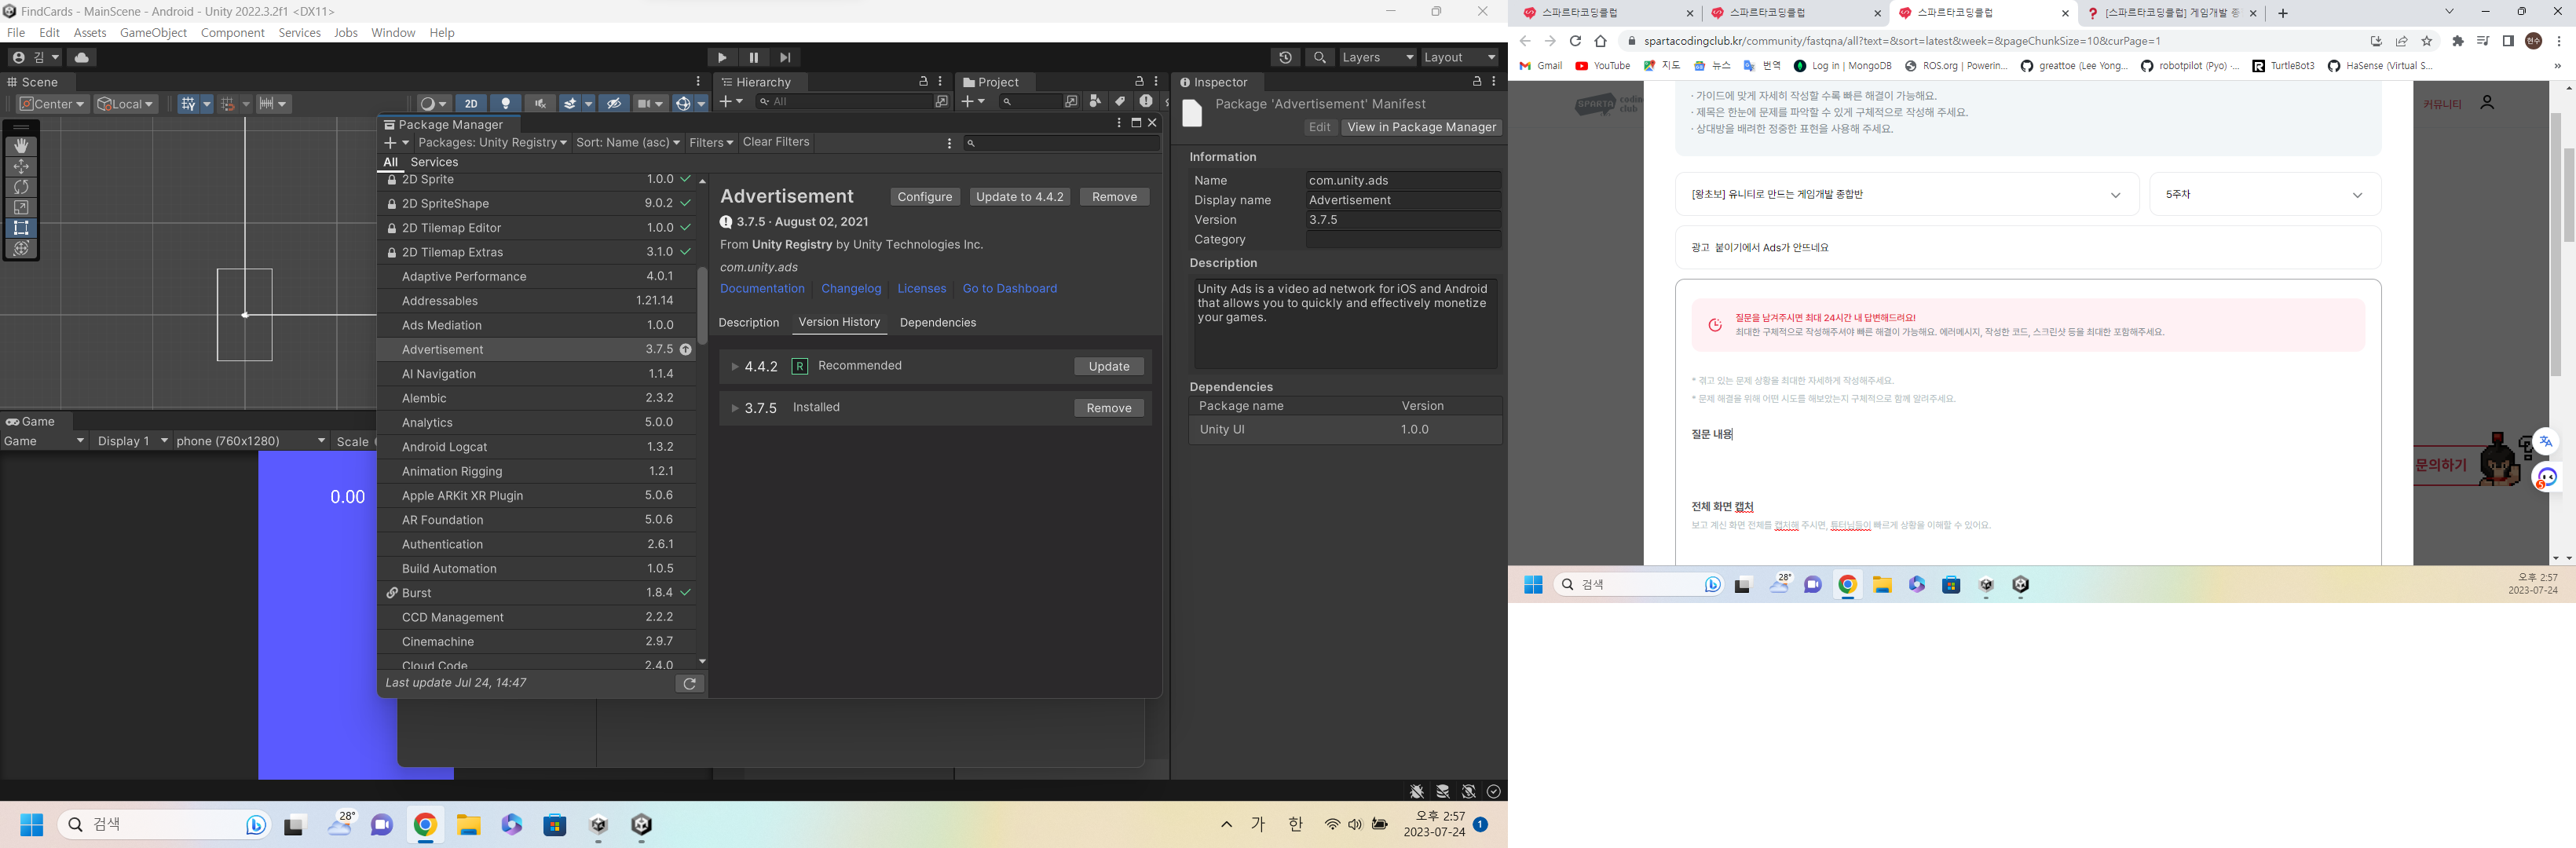Toggle scene lighting bulb
The image size is (2576, 848).
pyautogui.click(x=506, y=104)
